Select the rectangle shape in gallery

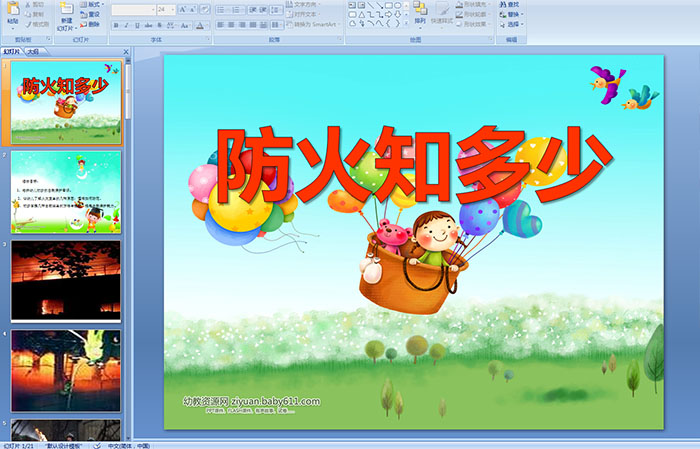(x=389, y=5)
